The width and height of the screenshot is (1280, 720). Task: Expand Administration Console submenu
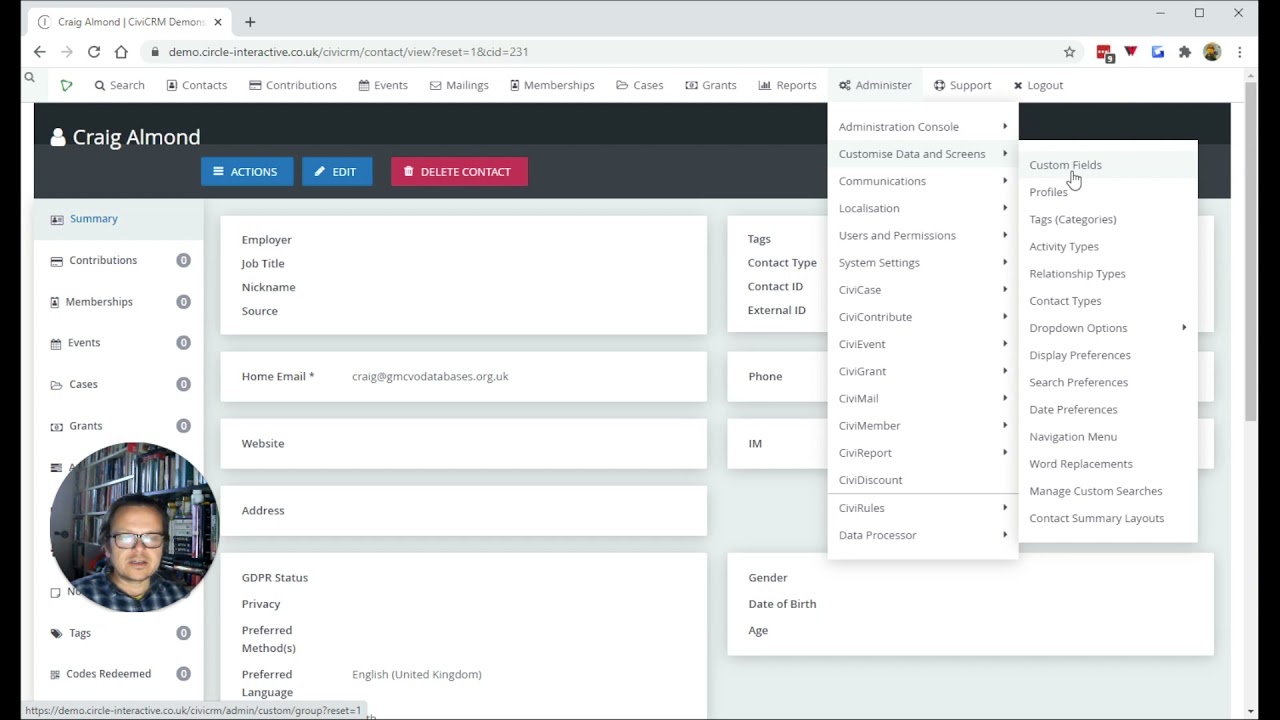coord(922,127)
